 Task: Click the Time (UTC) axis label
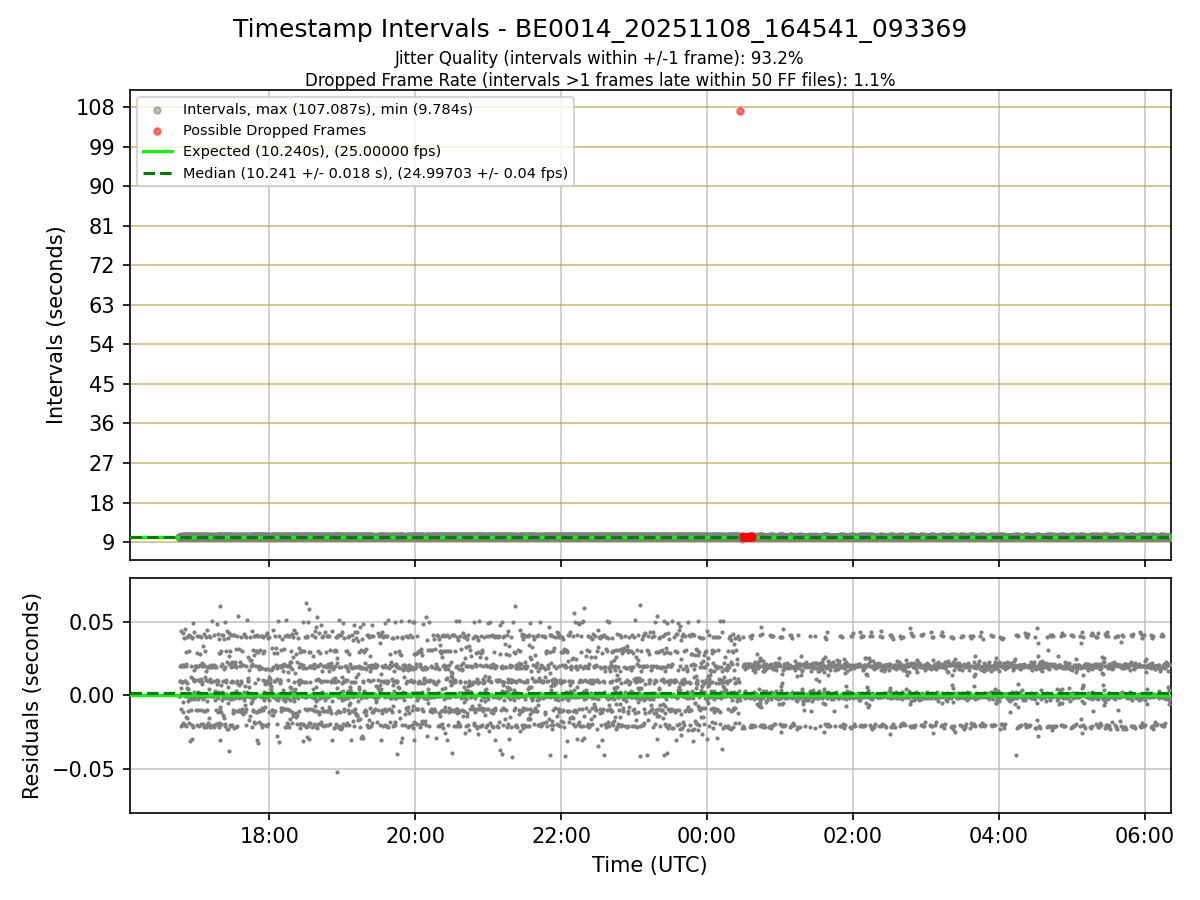pos(650,865)
